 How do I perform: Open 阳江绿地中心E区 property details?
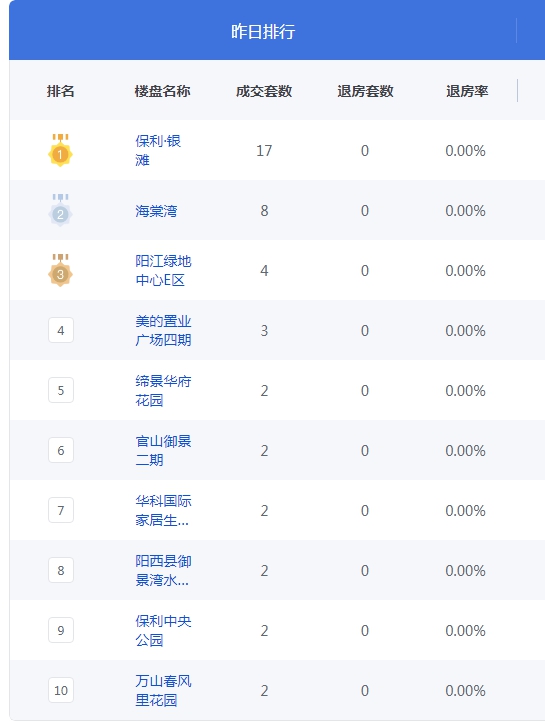163,270
